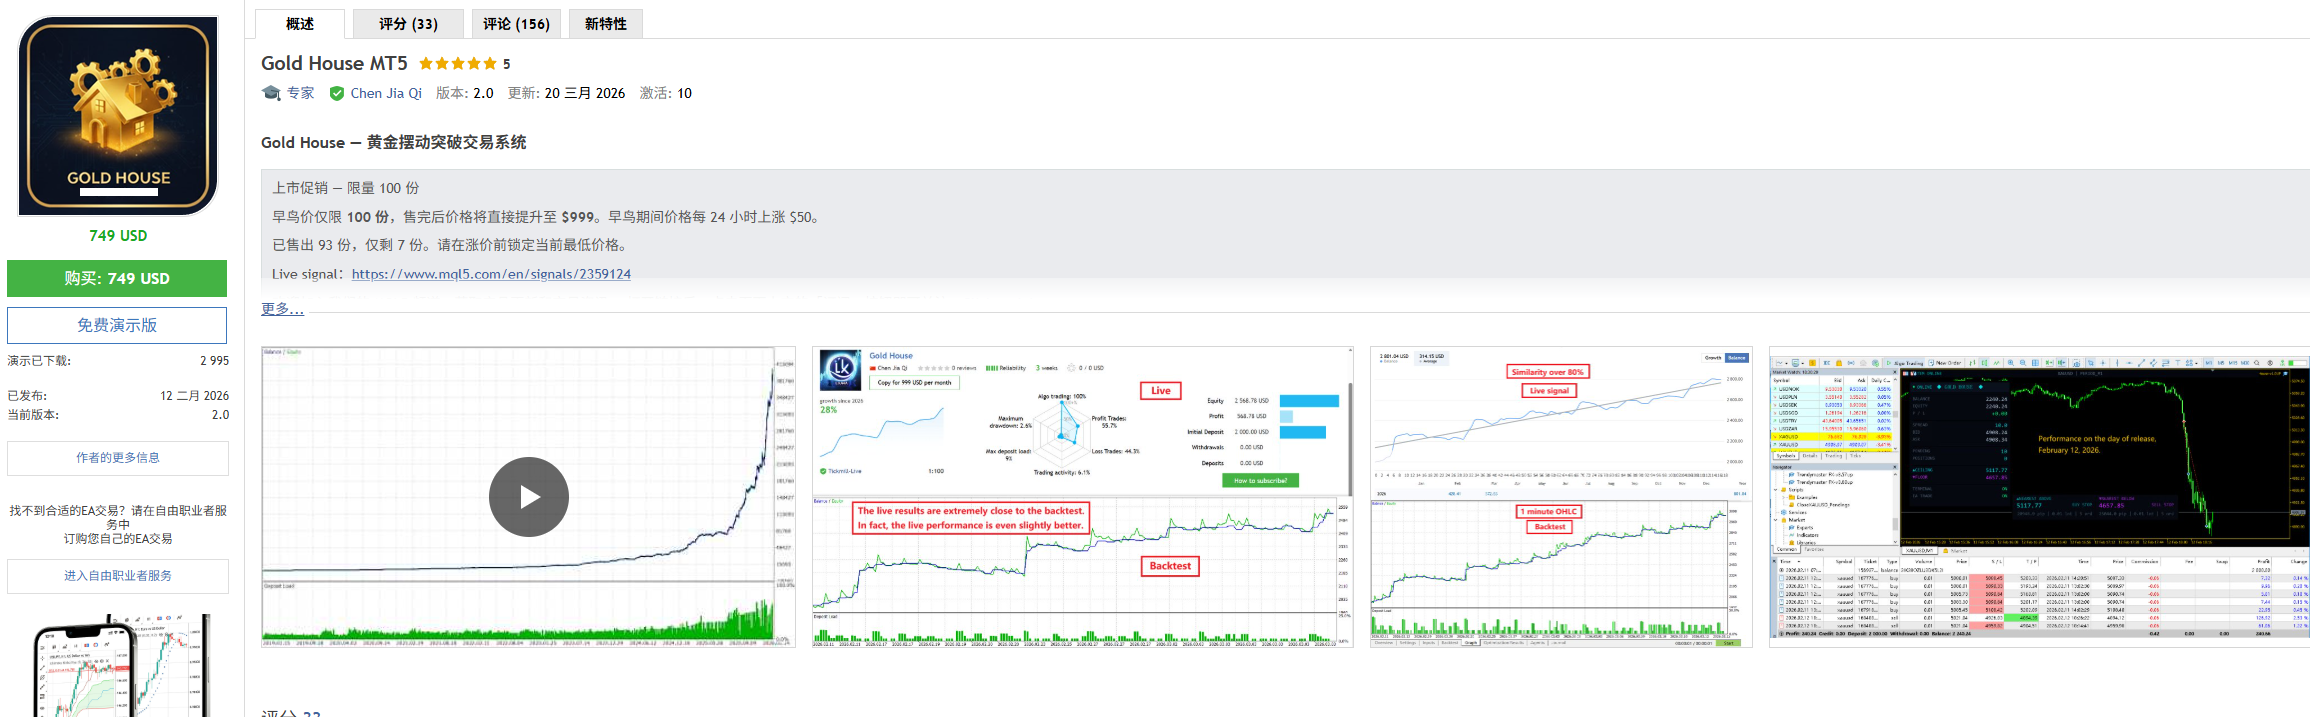
Task: Open the 概述 tab
Action: click(x=299, y=24)
